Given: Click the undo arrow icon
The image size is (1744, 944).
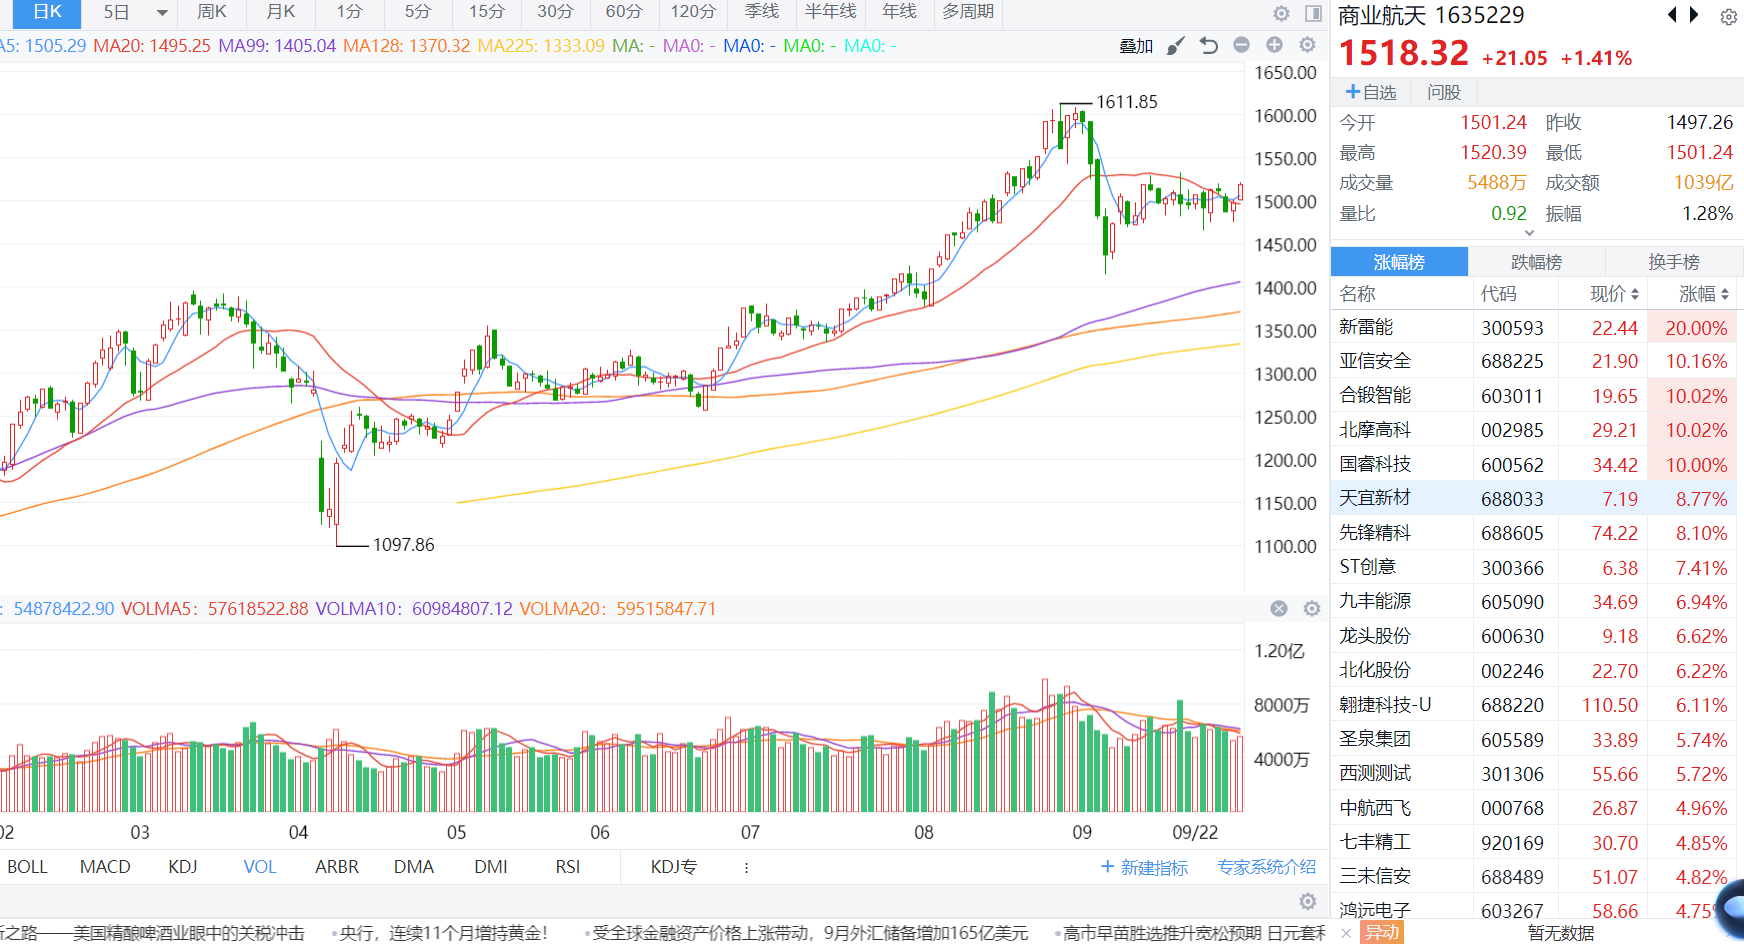Looking at the screenshot, I should click(1209, 45).
